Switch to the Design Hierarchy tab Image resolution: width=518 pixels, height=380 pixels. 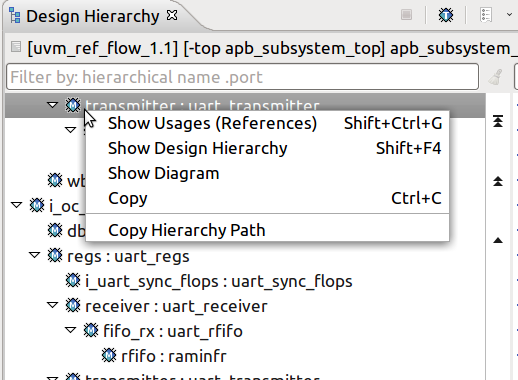click(93, 16)
